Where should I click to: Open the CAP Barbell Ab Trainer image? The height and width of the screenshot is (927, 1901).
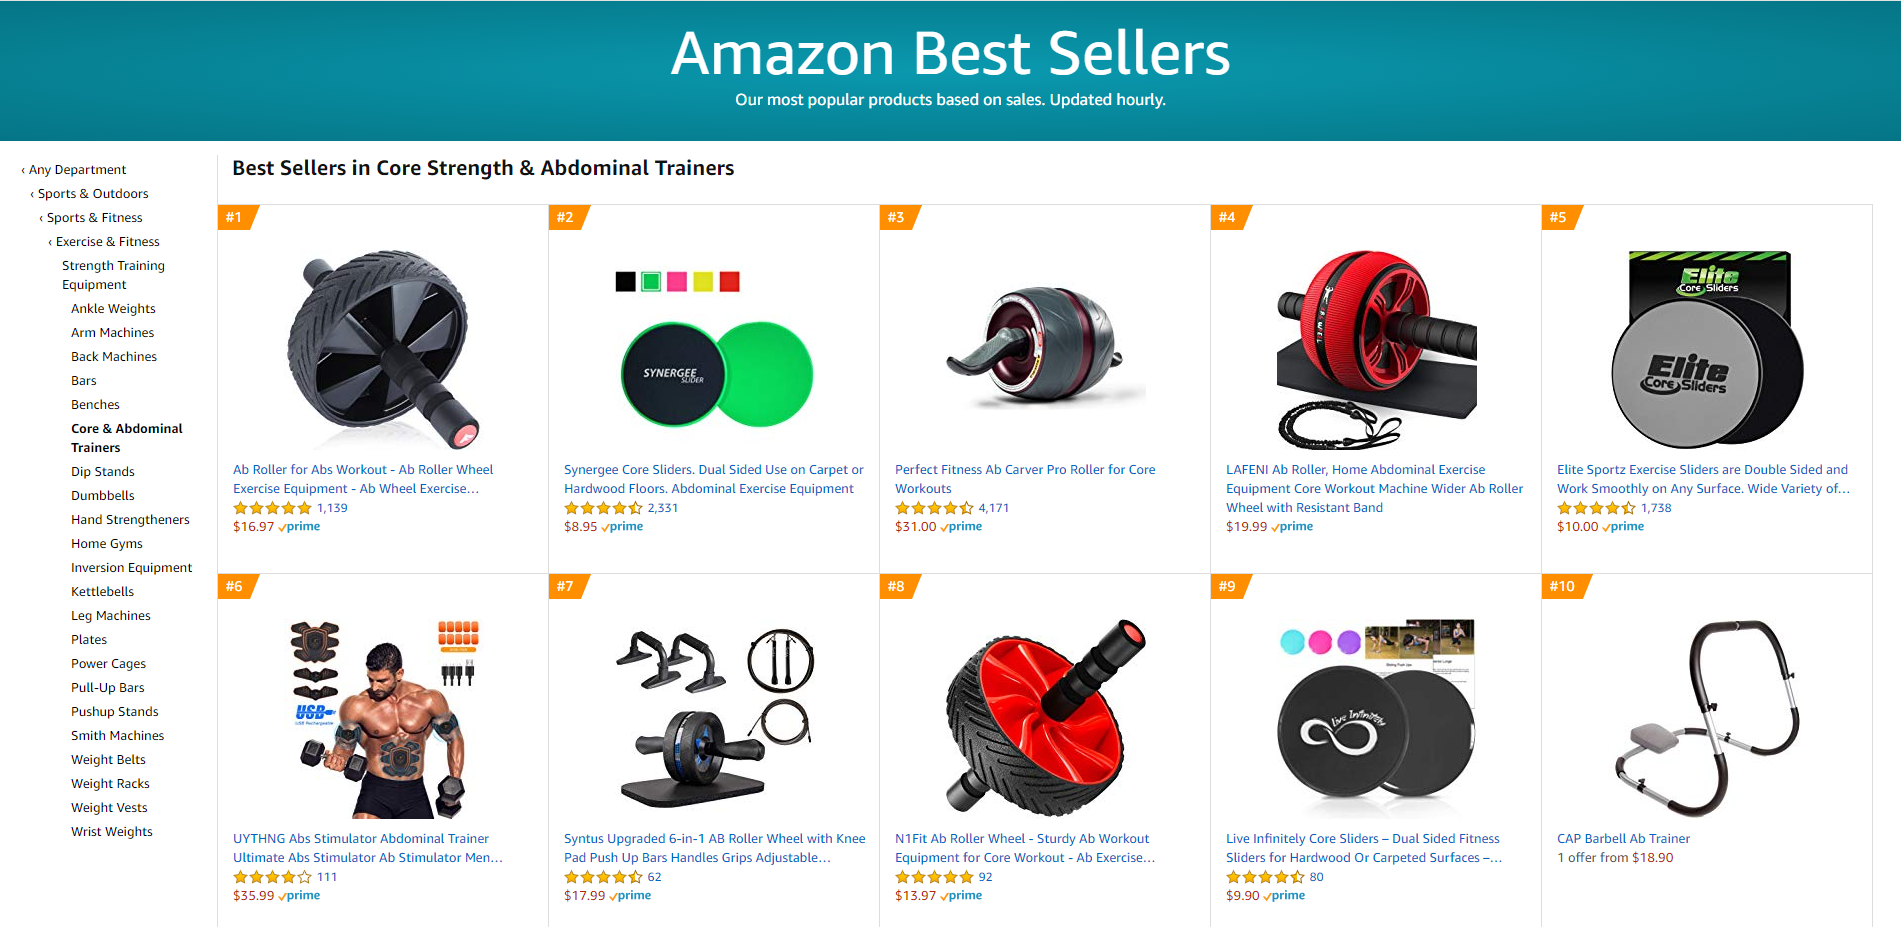[1706, 718]
